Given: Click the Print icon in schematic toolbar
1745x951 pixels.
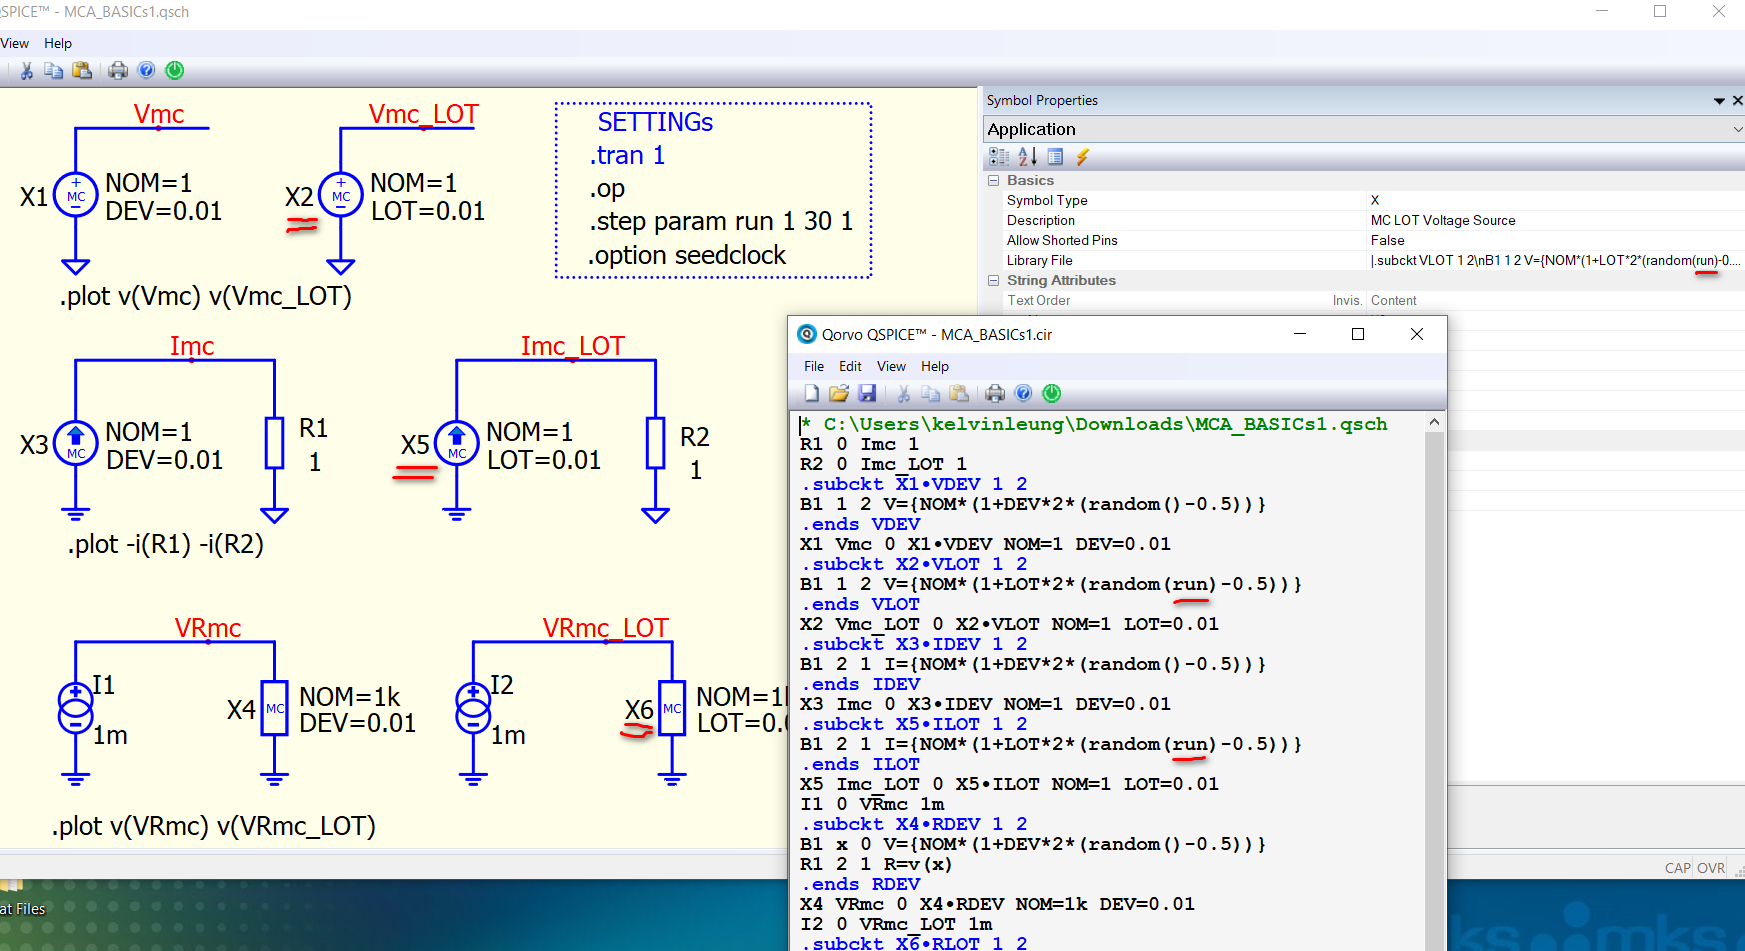Looking at the screenshot, I should point(118,70).
